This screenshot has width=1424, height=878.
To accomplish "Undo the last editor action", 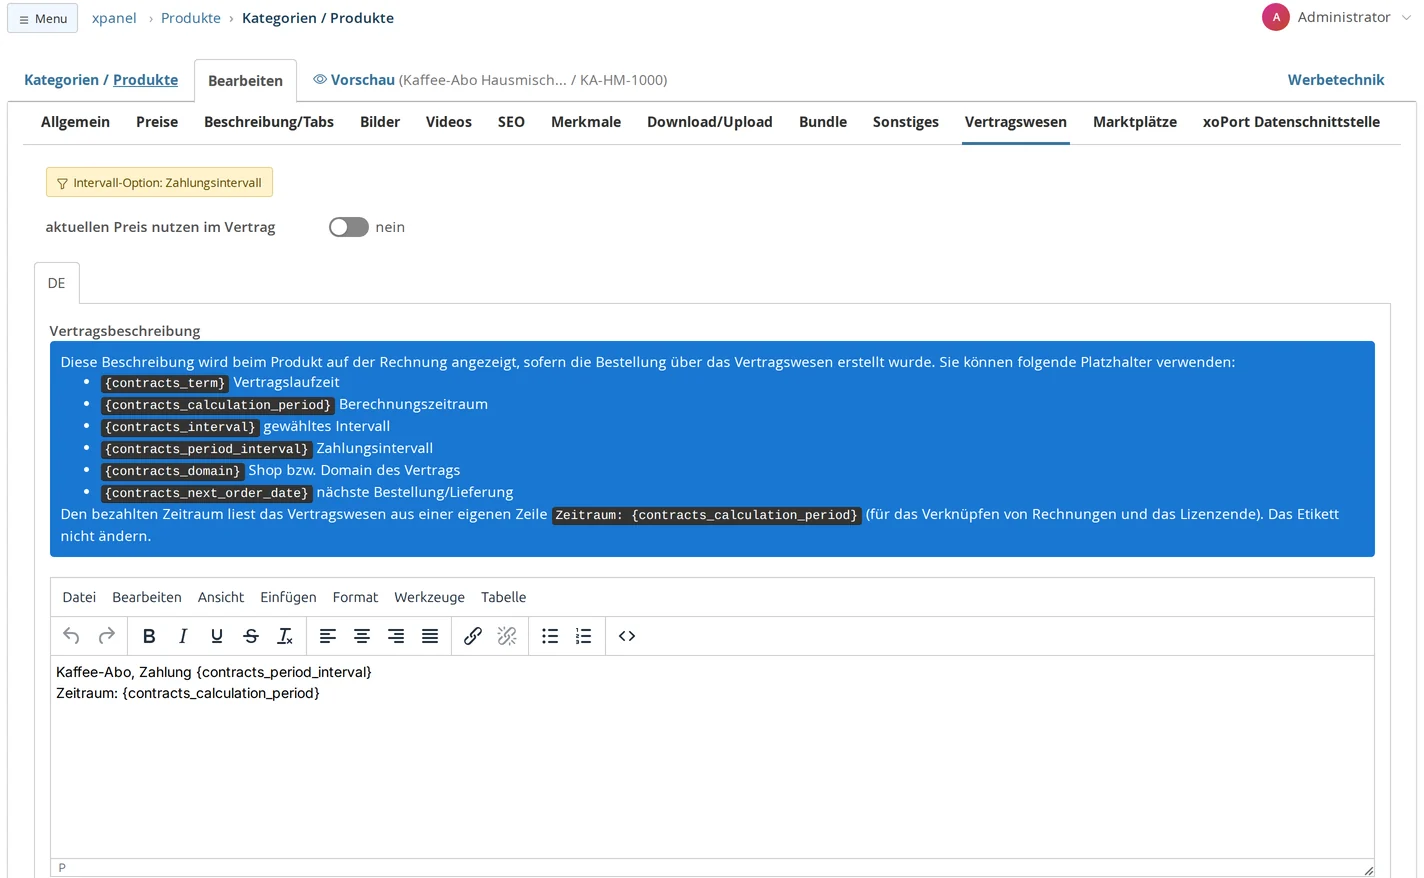I will click(x=71, y=636).
